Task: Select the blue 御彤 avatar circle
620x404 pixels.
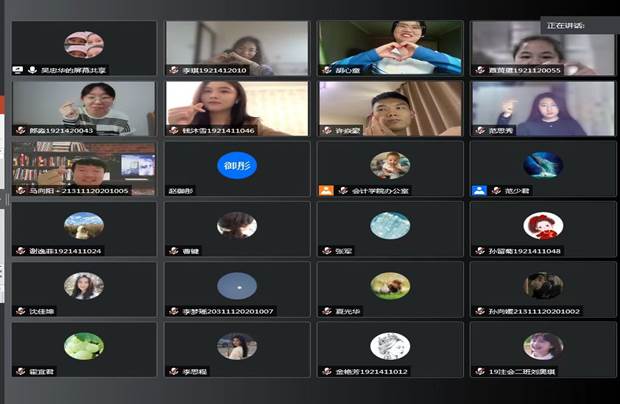Action: coord(237,164)
